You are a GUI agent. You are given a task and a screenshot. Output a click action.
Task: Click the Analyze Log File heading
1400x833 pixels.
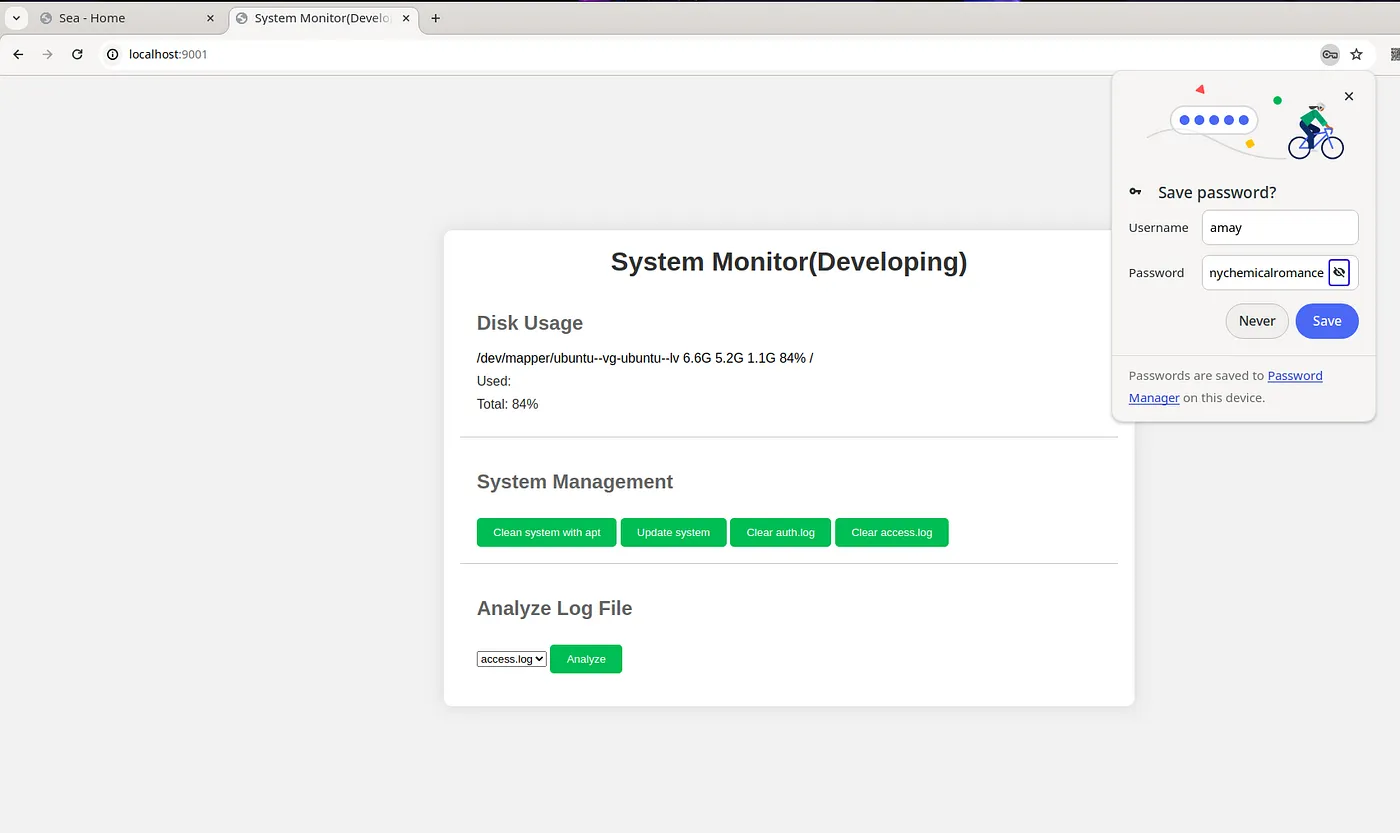click(555, 608)
